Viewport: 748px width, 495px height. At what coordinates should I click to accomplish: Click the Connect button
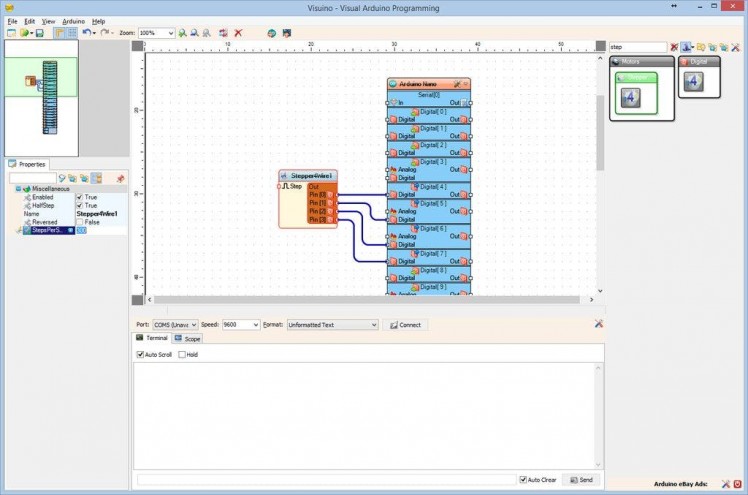(x=405, y=325)
